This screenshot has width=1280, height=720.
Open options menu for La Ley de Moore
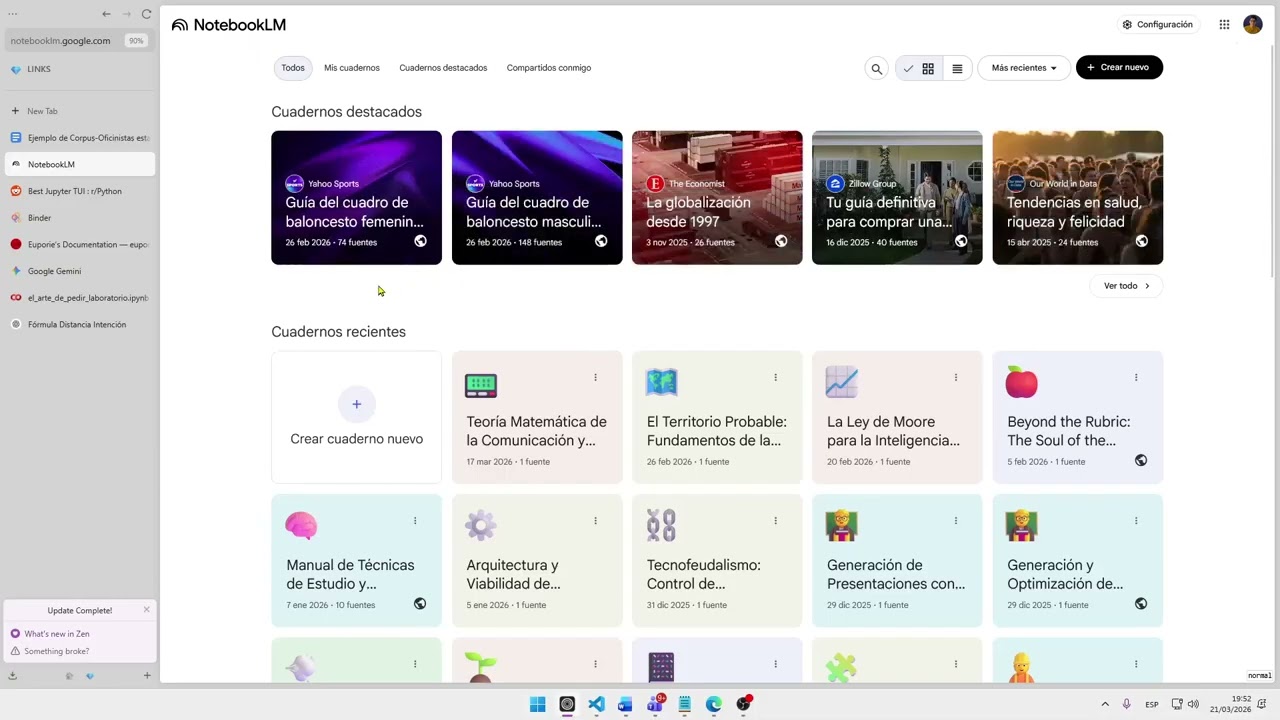(x=956, y=377)
